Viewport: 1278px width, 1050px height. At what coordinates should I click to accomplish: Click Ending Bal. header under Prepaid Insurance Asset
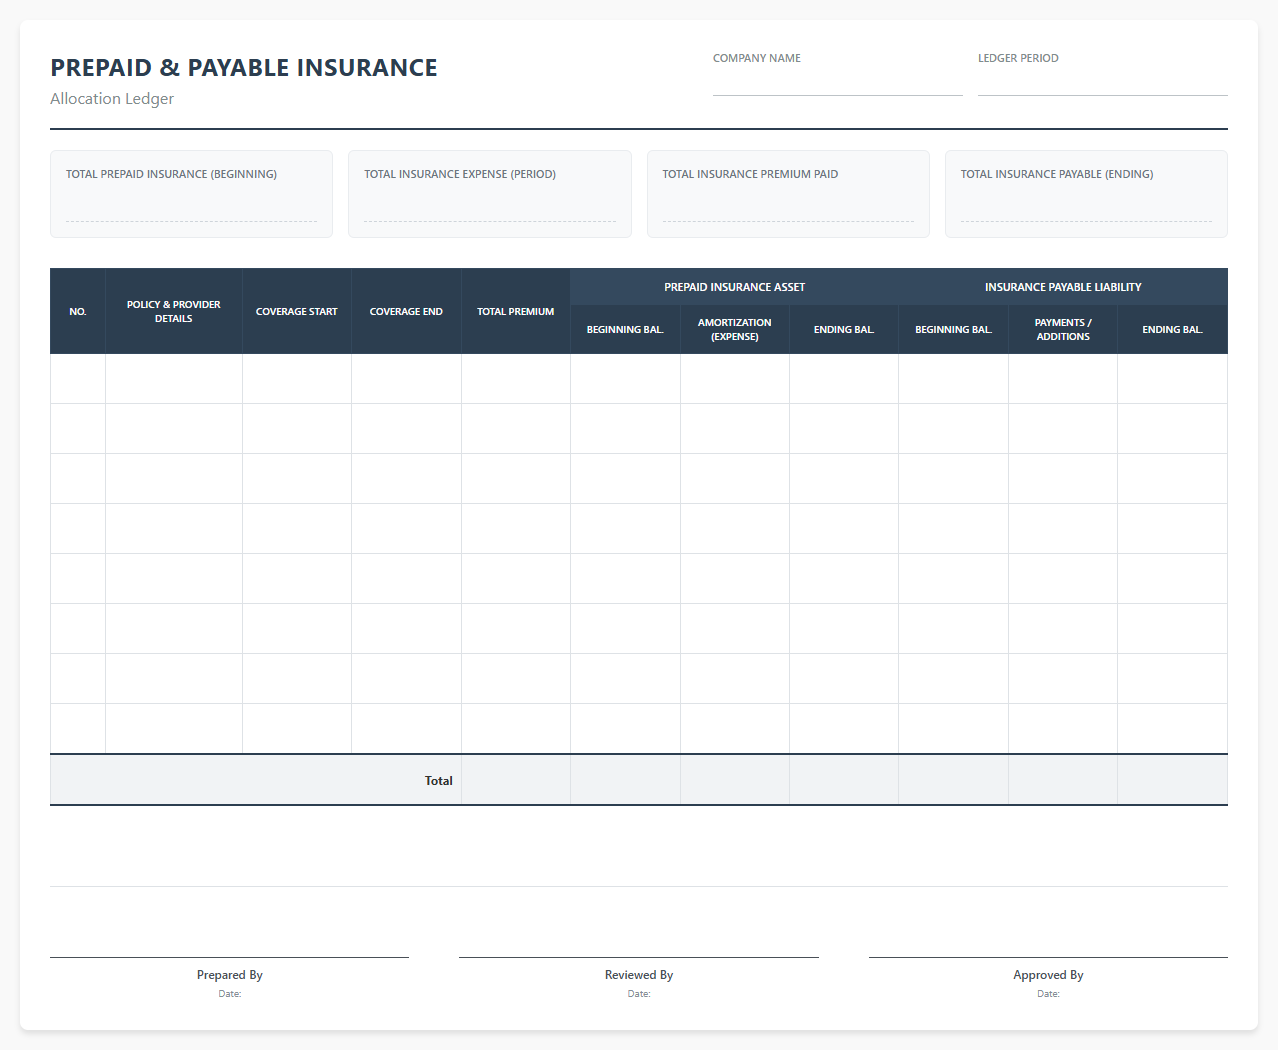pyautogui.click(x=844, y=329)
